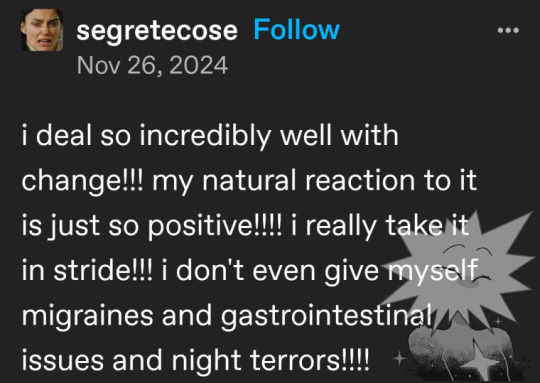Click the smiling starburst sticker face
540x383 pixels.
tap(467, 267)
